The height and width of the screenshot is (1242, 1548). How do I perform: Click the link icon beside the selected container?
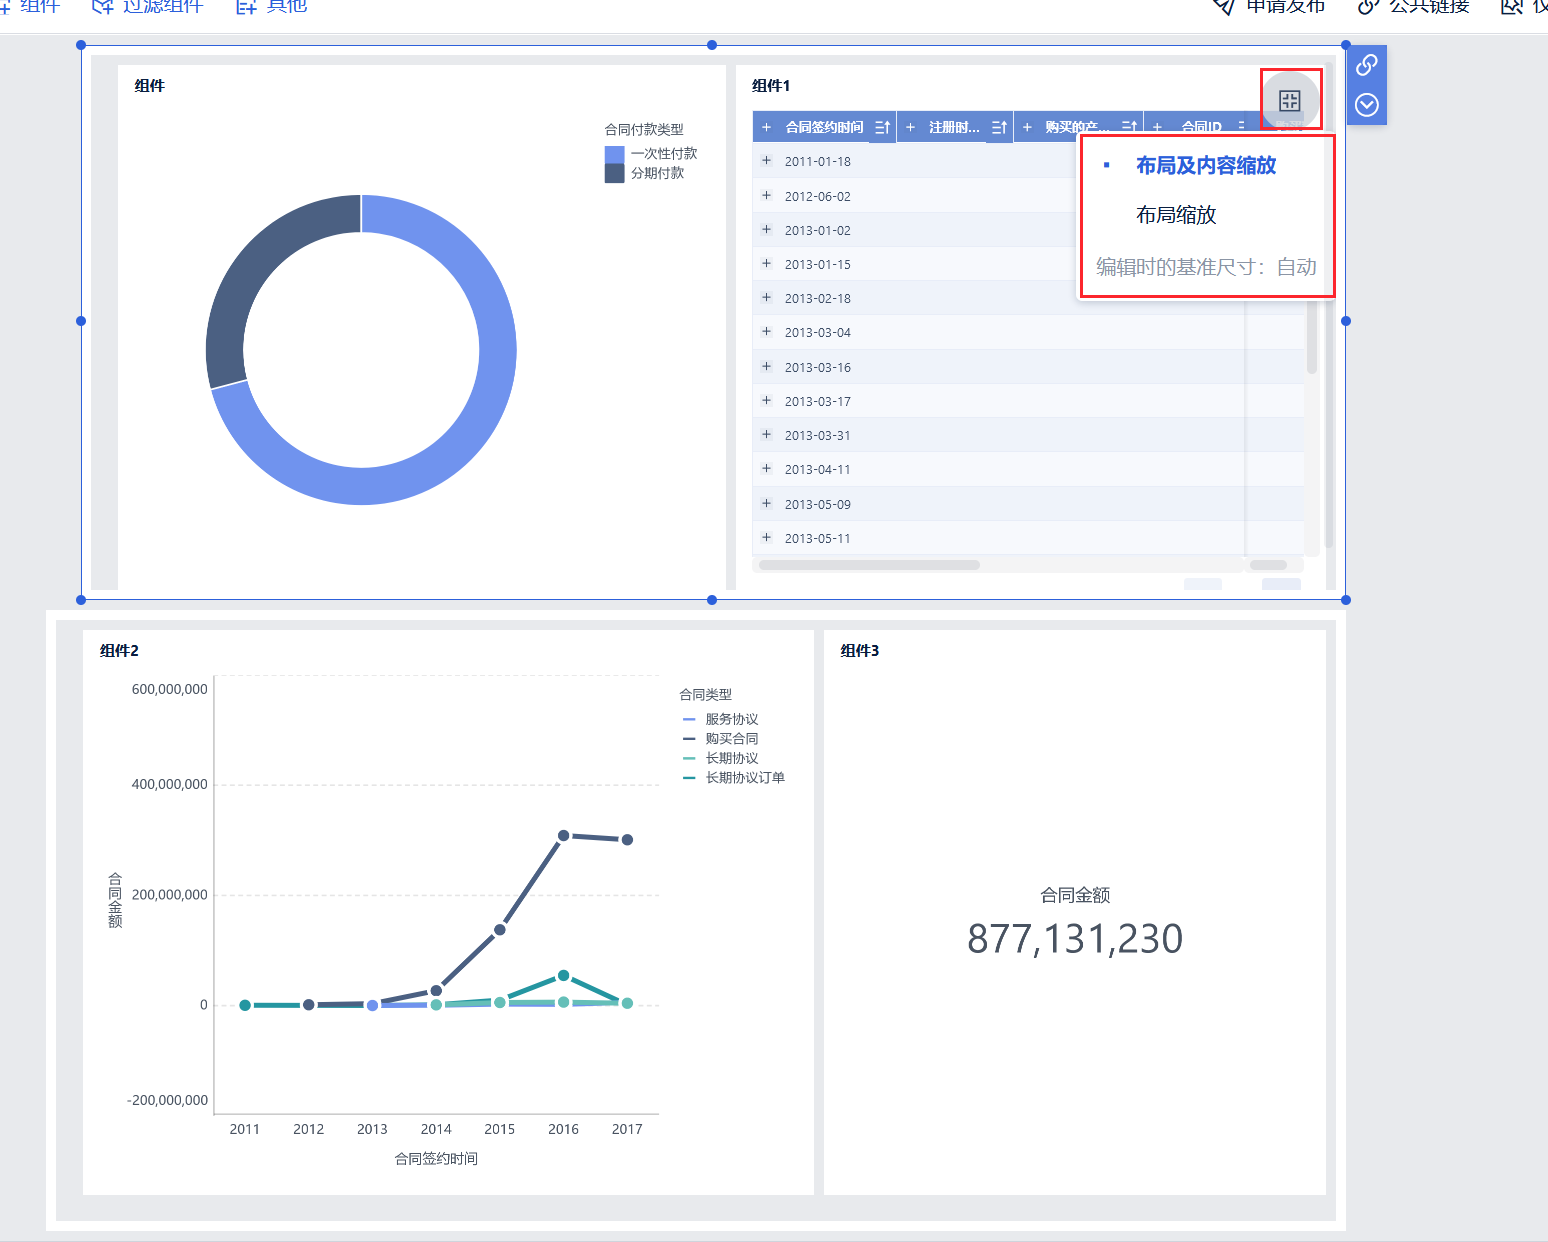click(1367, 65)
